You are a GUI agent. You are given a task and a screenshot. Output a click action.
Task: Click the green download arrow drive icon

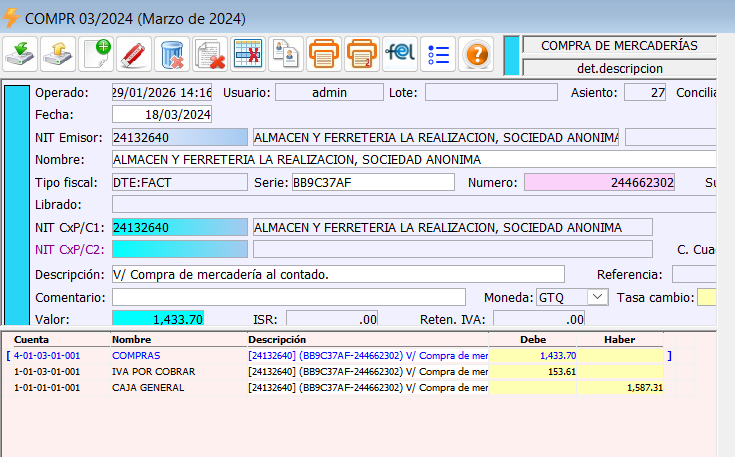(22, 53)
